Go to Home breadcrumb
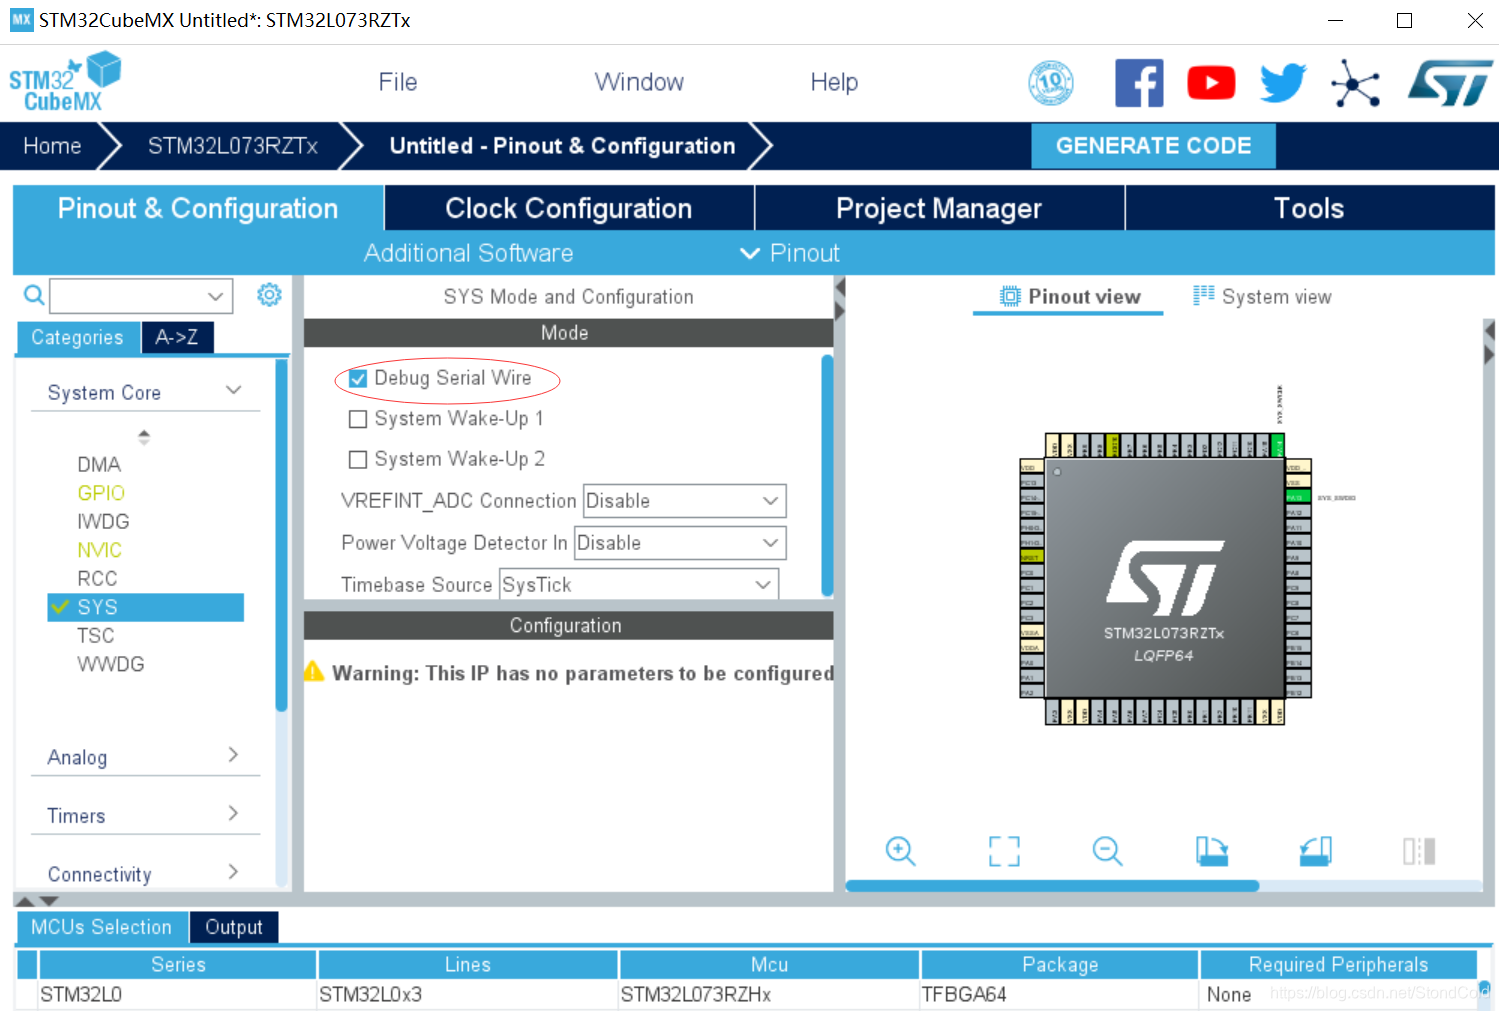The width and height of the screenshot is (1499, 1011). click(x=52, y=146)
